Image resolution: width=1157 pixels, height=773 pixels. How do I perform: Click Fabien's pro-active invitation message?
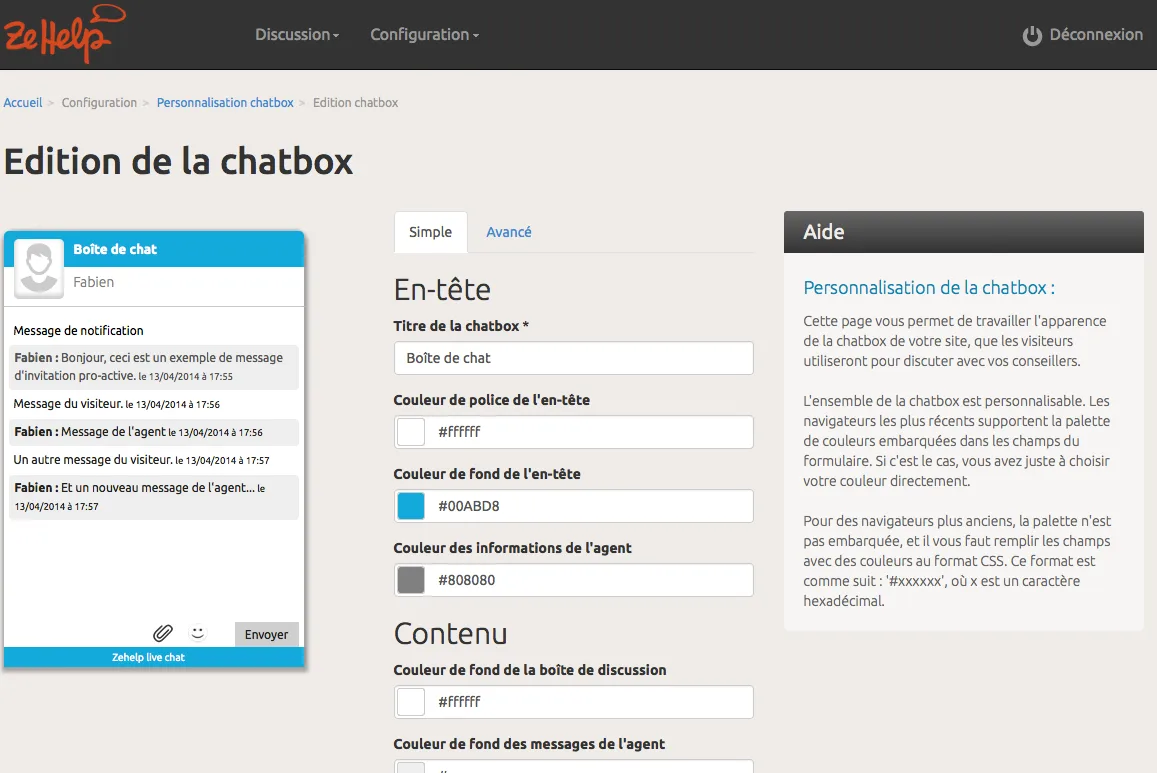(x=154, y=367)
